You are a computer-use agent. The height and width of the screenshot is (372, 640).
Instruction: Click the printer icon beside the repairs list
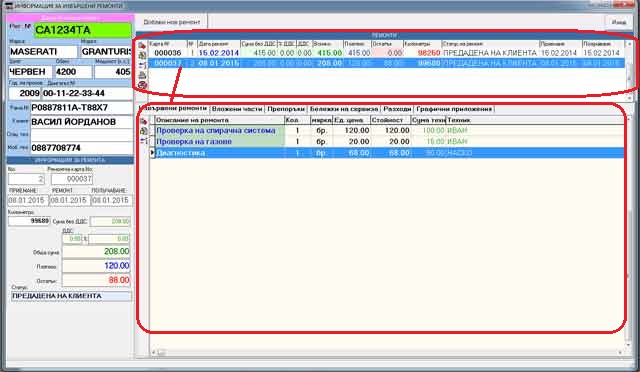(142, 75)
